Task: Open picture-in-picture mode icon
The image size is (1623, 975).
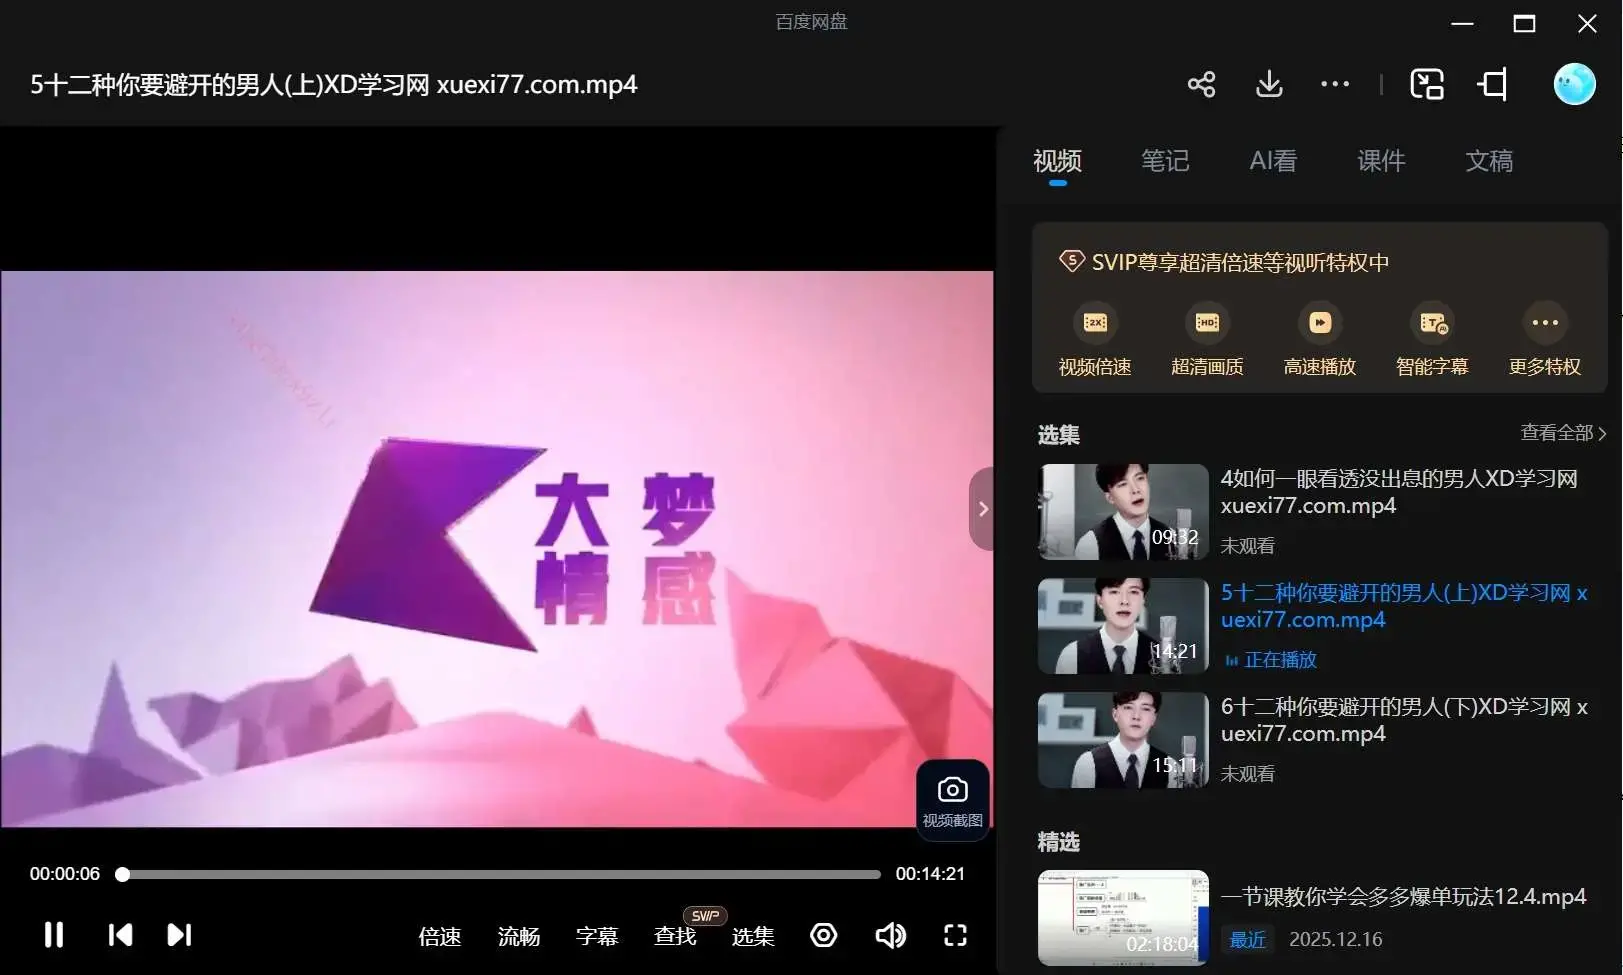Action: tap(1427, 84)
